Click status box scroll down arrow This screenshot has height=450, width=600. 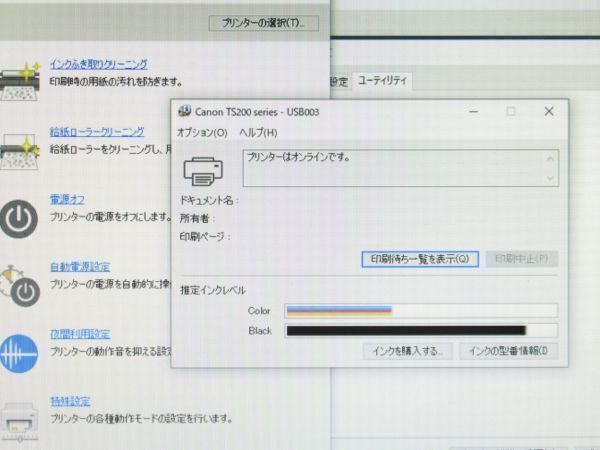click(550, 178)
